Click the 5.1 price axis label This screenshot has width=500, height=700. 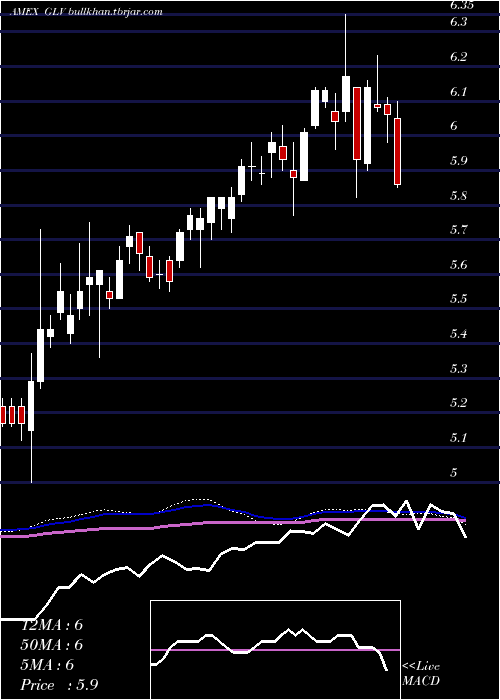coord(458,438)
